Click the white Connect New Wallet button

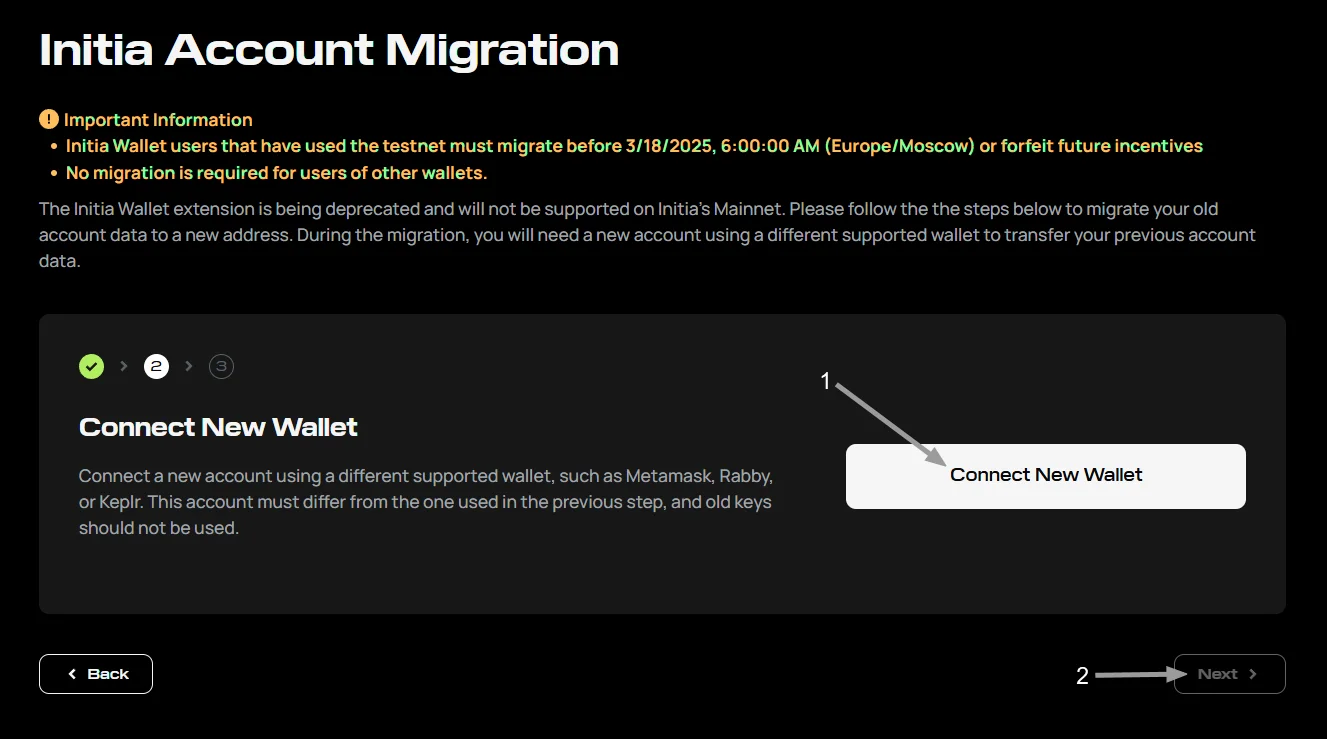pyautogui.click(x=1046, y=476)
